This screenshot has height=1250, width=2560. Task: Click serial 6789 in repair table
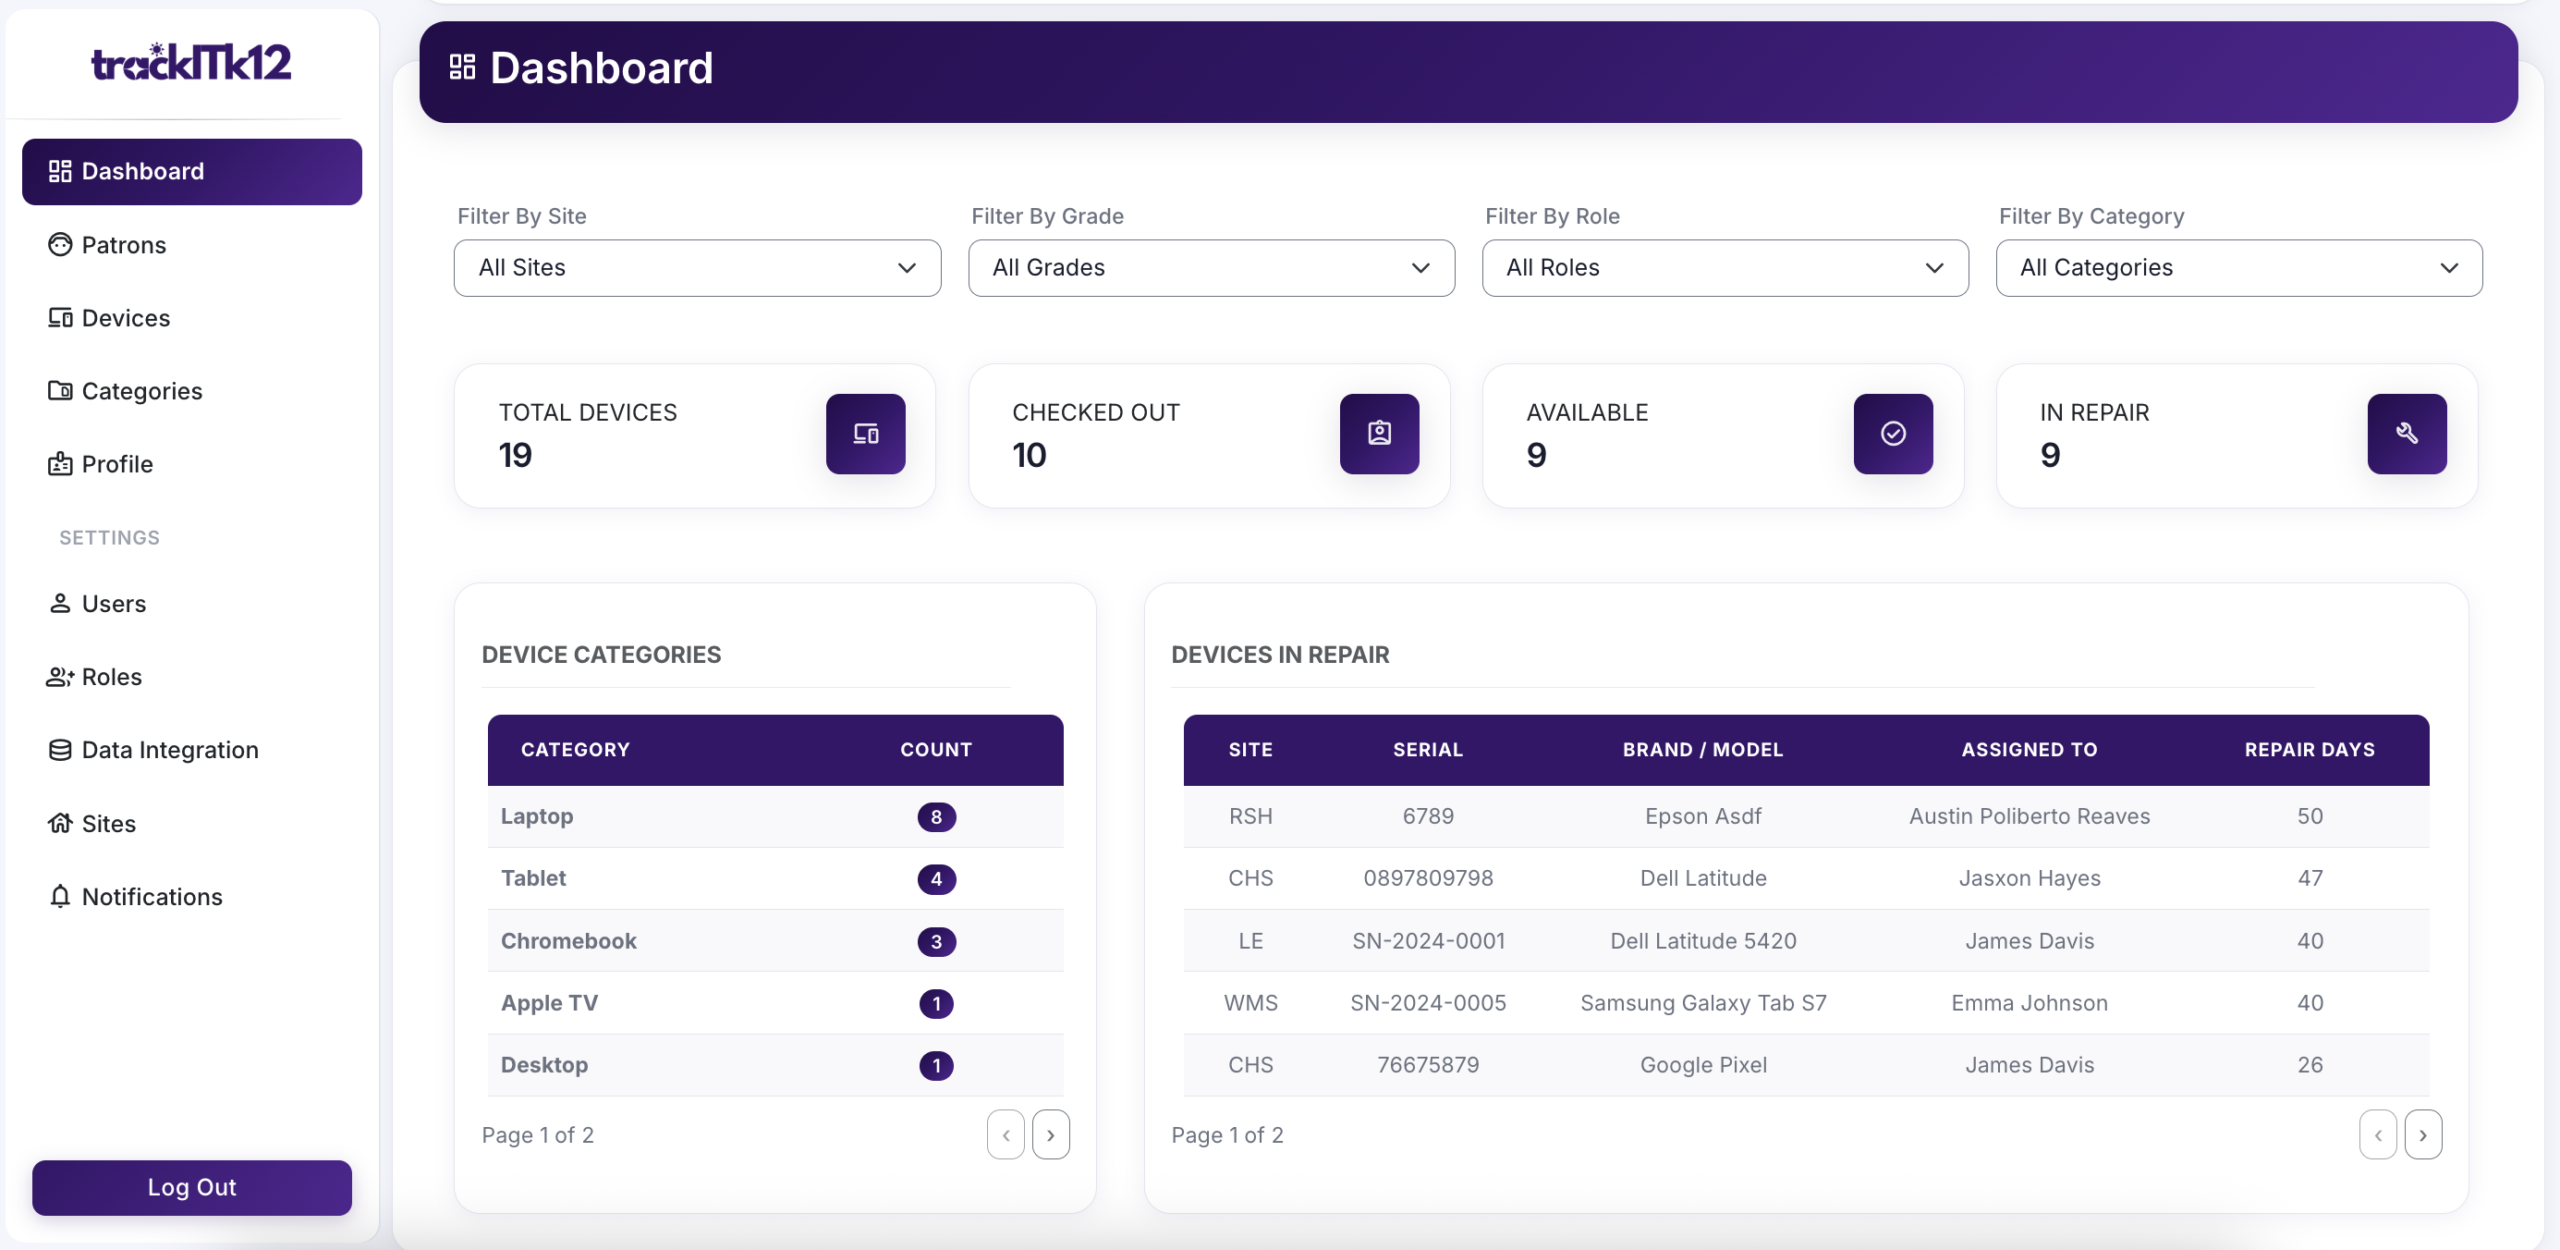(x=1428, y=817)
